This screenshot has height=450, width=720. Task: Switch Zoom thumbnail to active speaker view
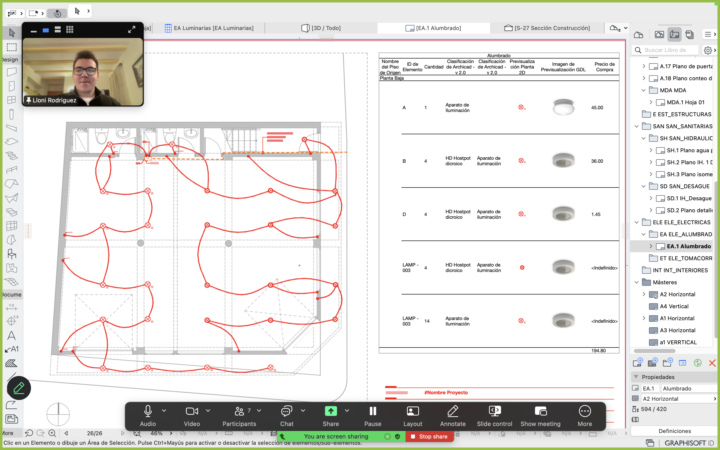coord(45,30)
